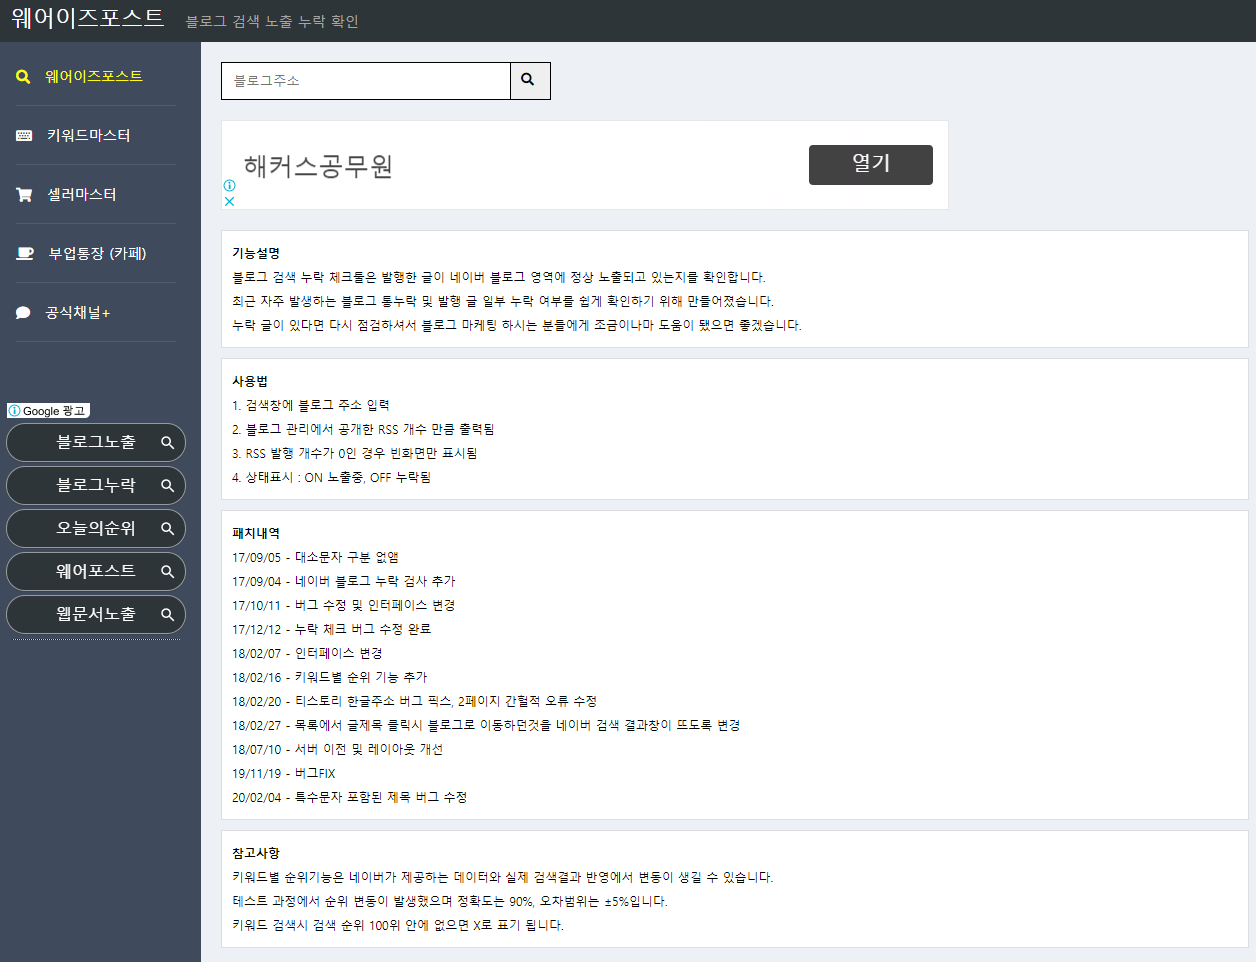The image size is (1256, 962).
Task: Click the 웹문서노출 ad button
Action: [x=96, y=614]
